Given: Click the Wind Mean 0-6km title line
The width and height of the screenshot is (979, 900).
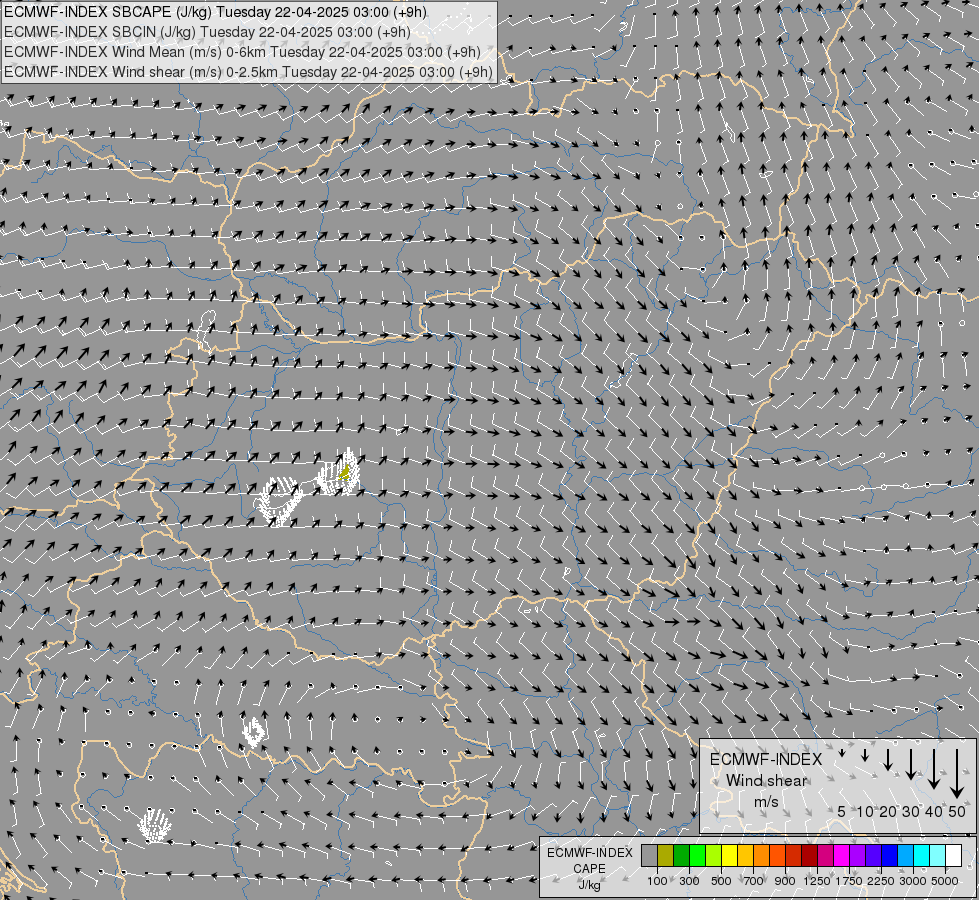Looking at the screenshot, I should click(x=242, y=52).
